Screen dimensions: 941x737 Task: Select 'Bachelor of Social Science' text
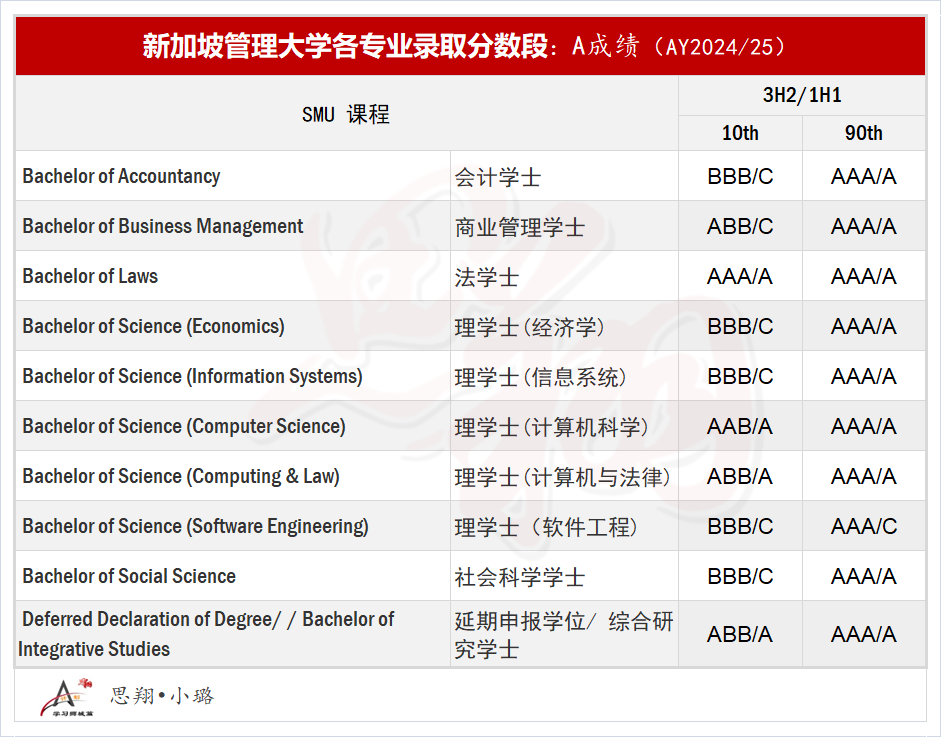tap(129, 576)
